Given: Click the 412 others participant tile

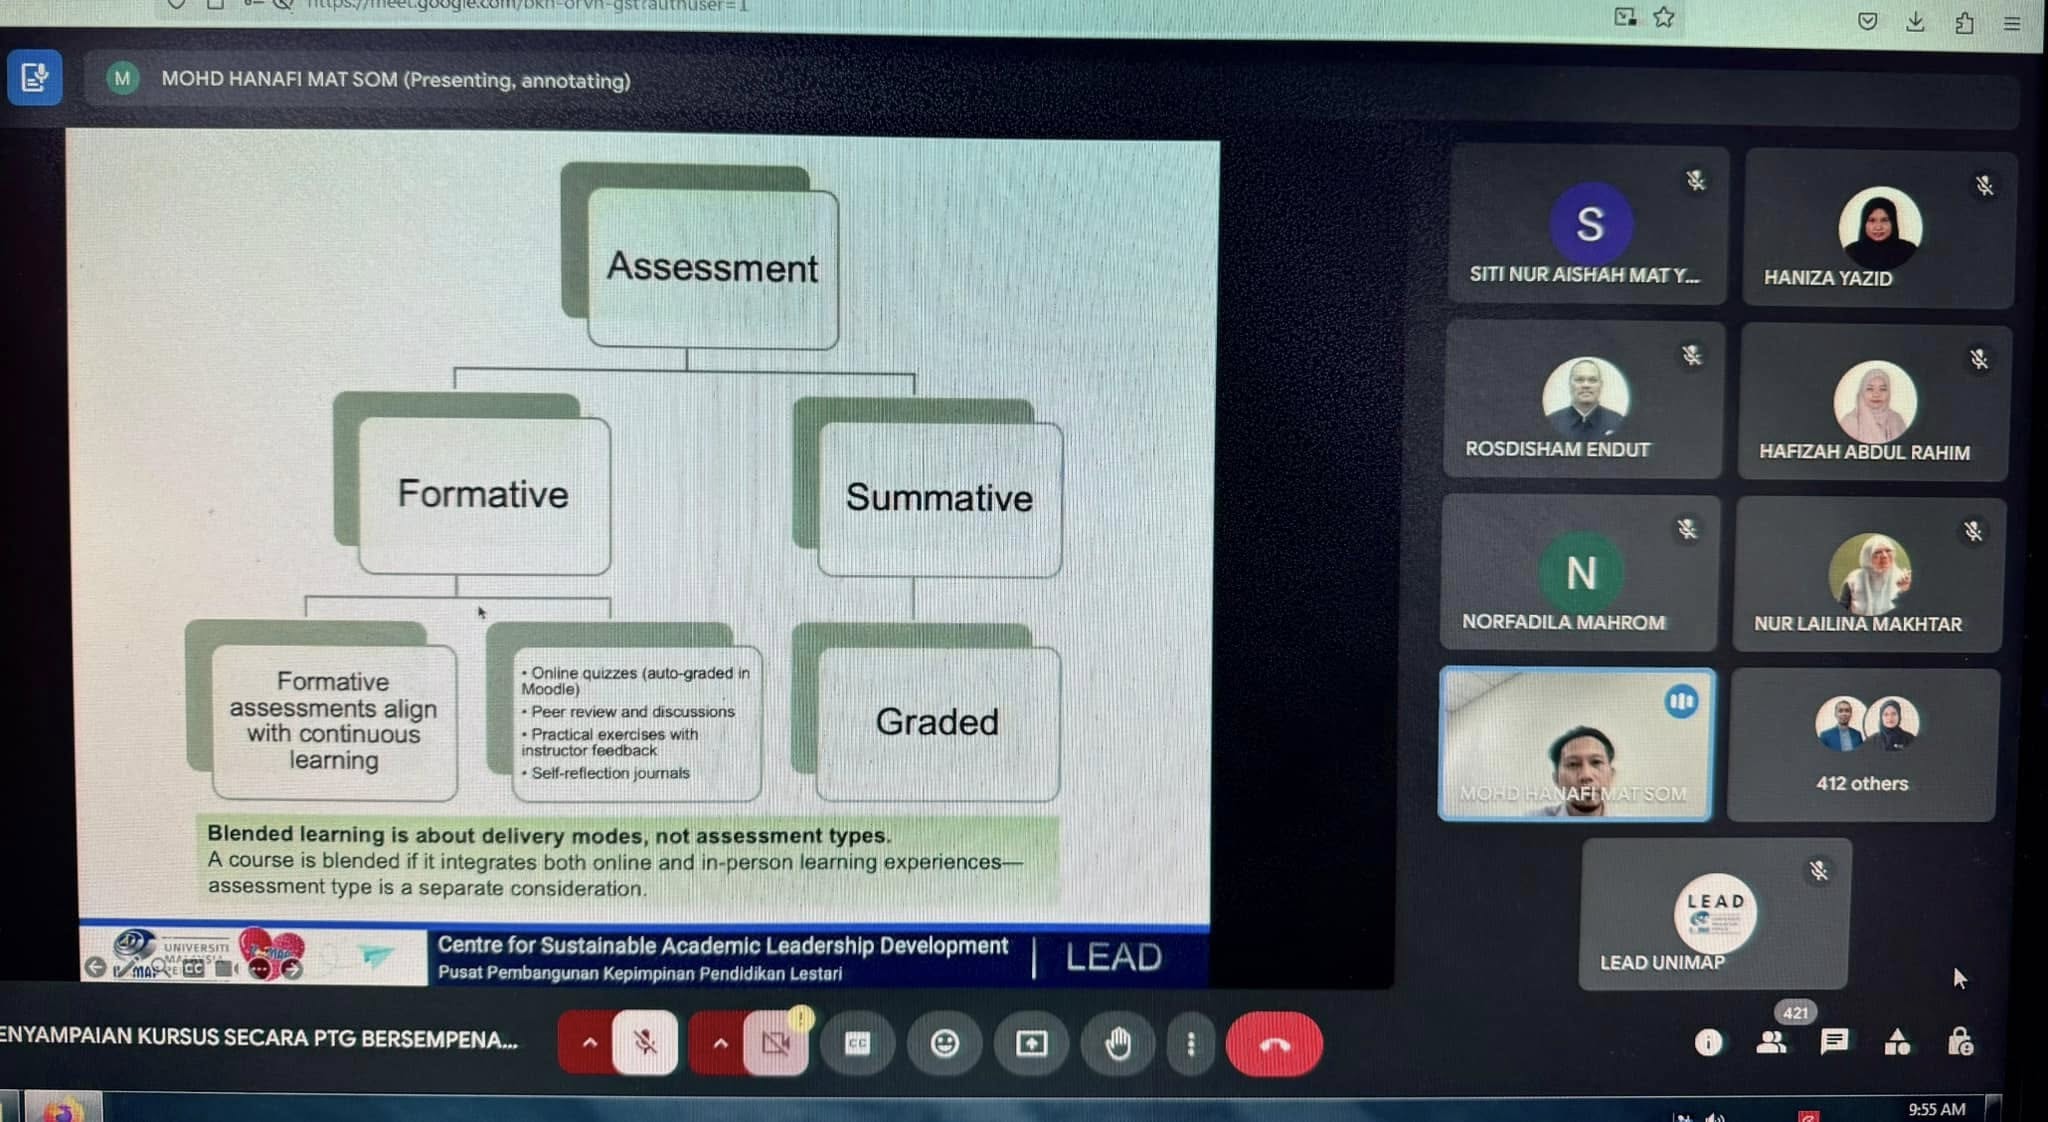Looking at the screenshot, I should pos(1862,745).
